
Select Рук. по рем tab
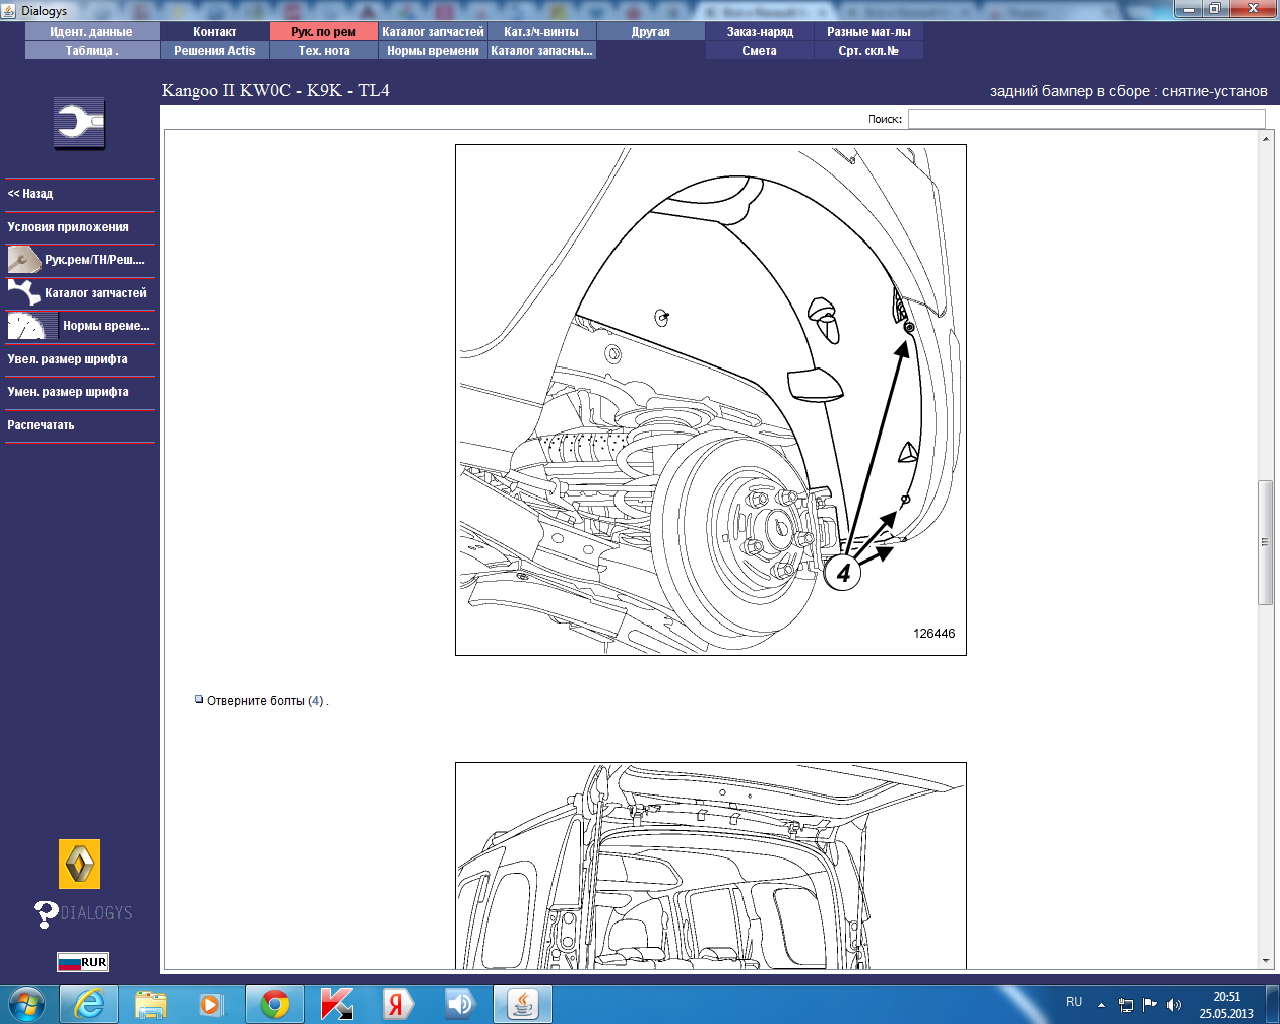pyautogui.click(x=324, y=32)
